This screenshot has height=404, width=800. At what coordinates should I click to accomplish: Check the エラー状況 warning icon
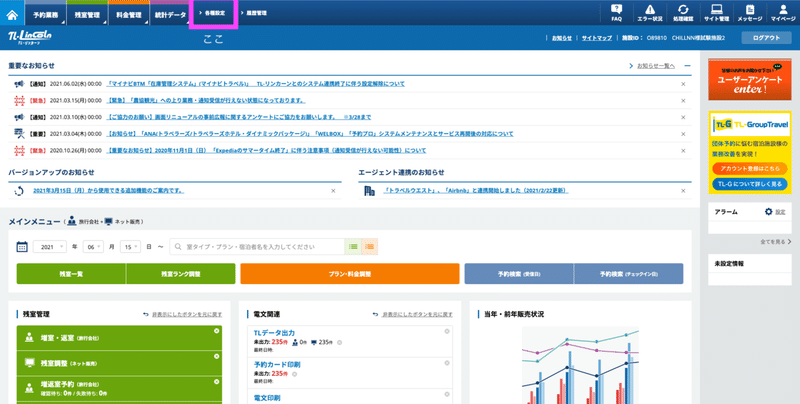point(650,13)
